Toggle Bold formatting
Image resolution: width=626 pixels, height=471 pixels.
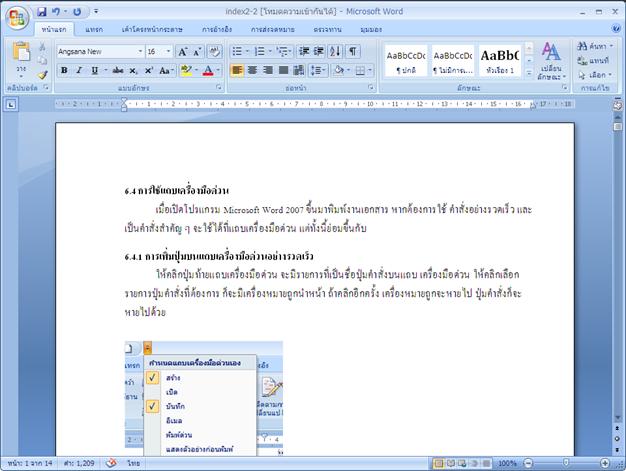pos(64,70)
